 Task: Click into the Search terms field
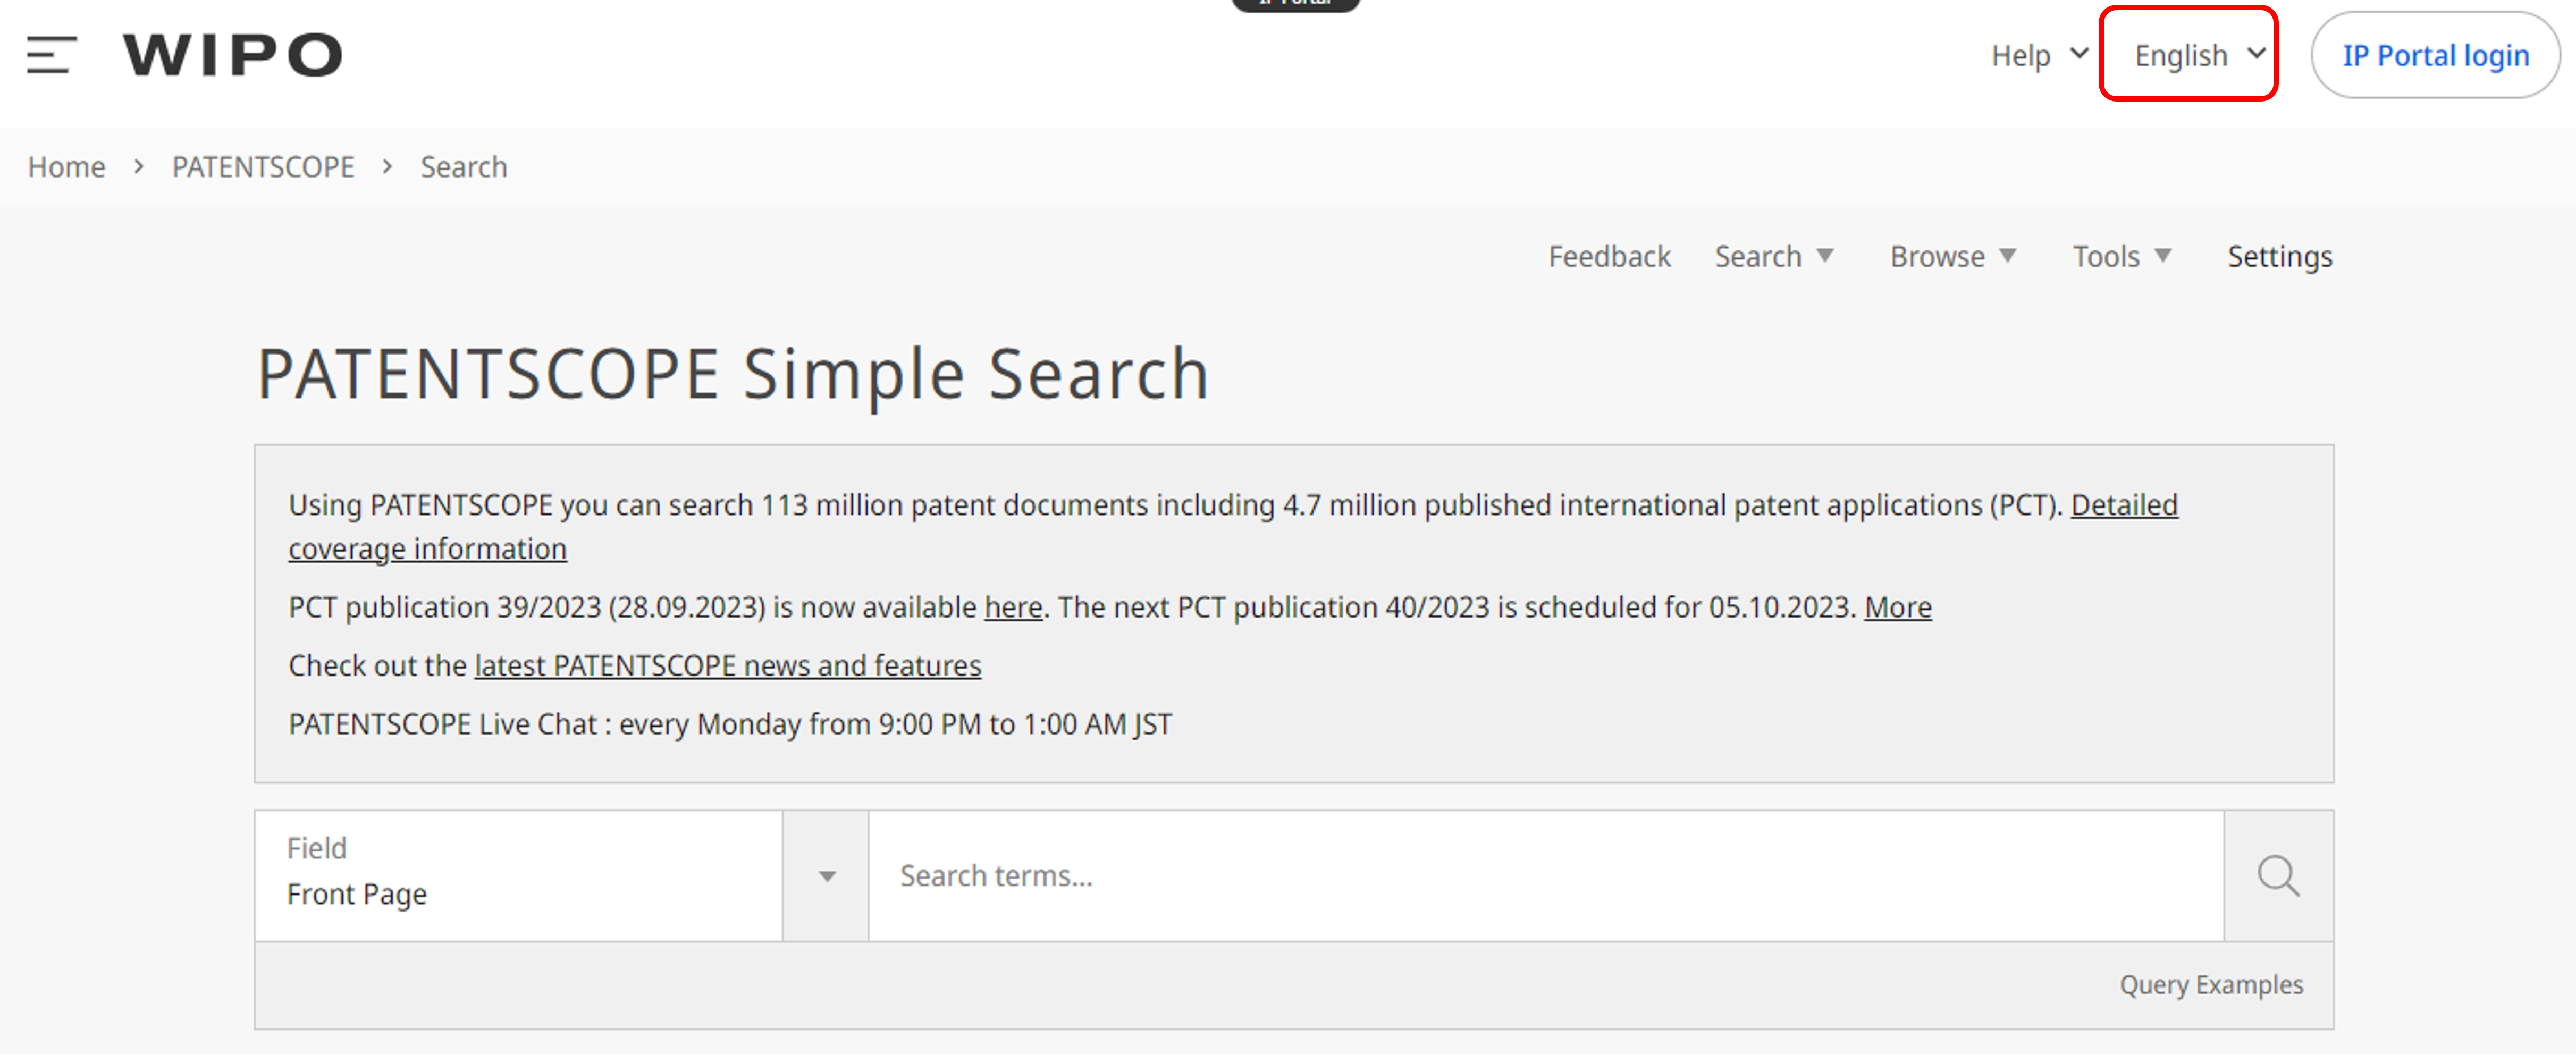coord(1545,876)
